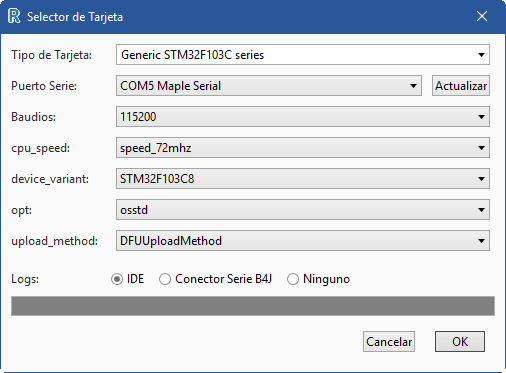
Task: Open the opt osstd dropdown
Action: [303, 210]
